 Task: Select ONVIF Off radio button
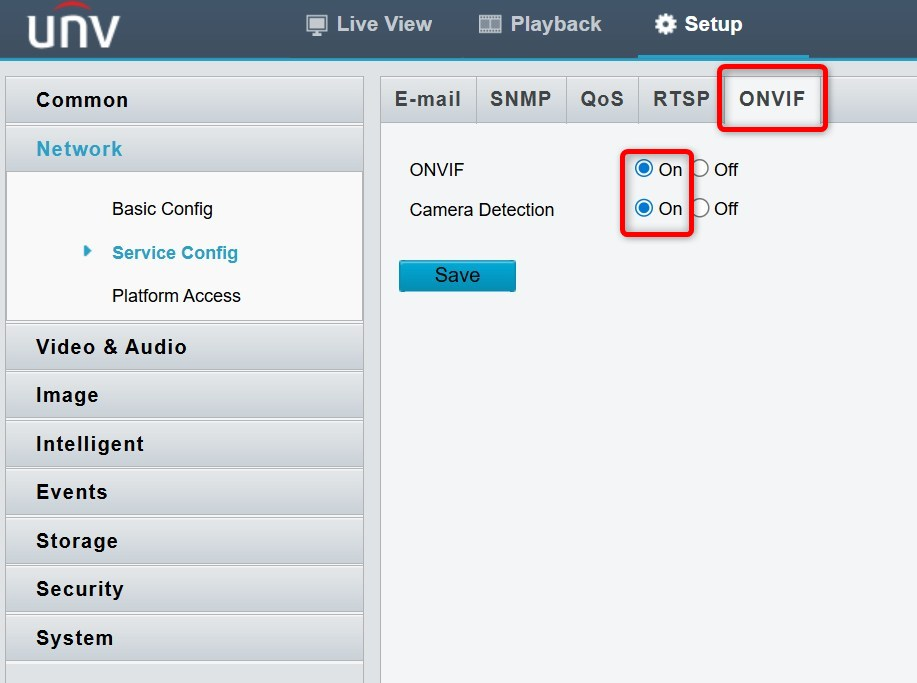click(701, 168)
